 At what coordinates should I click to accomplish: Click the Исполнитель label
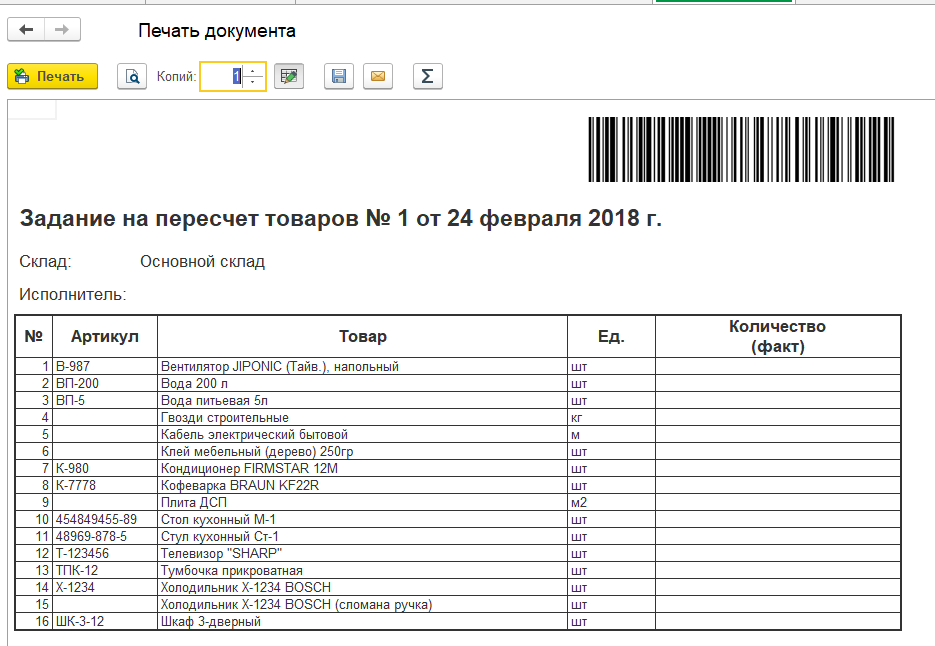[73, 294]
